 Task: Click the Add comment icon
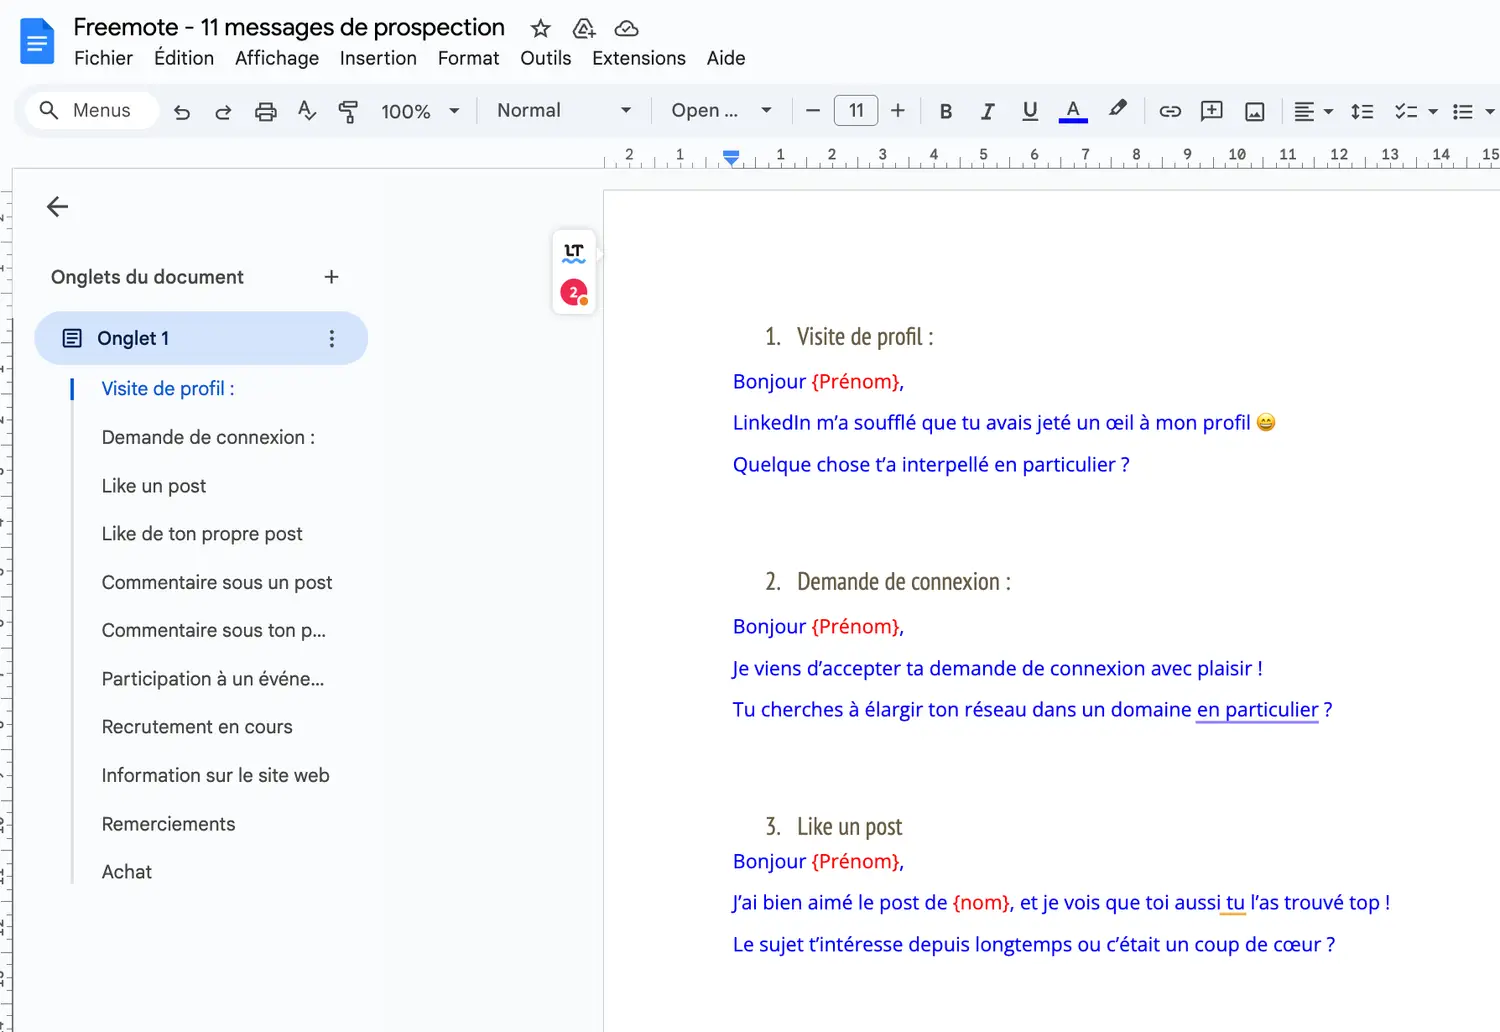click(x=1211, y=112)
